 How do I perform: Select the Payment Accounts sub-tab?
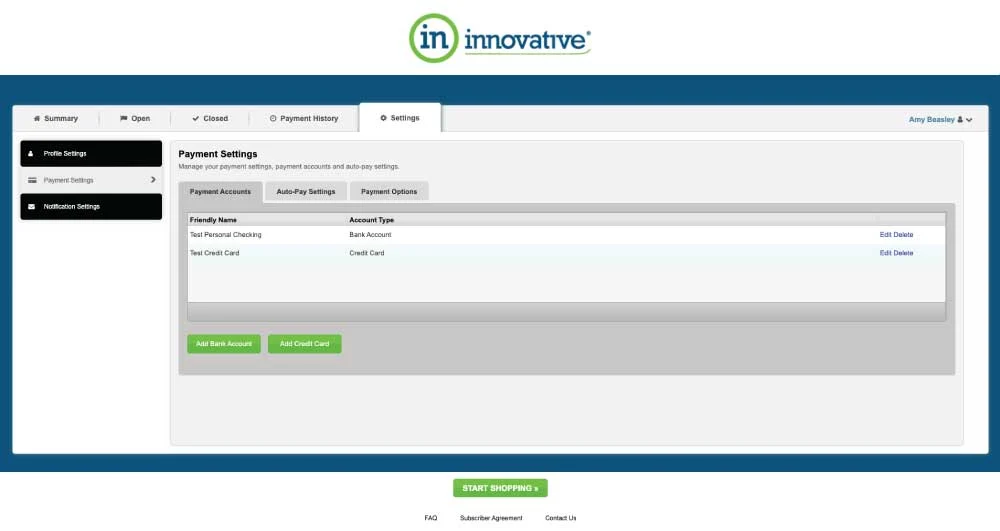[x=220, y=192]
